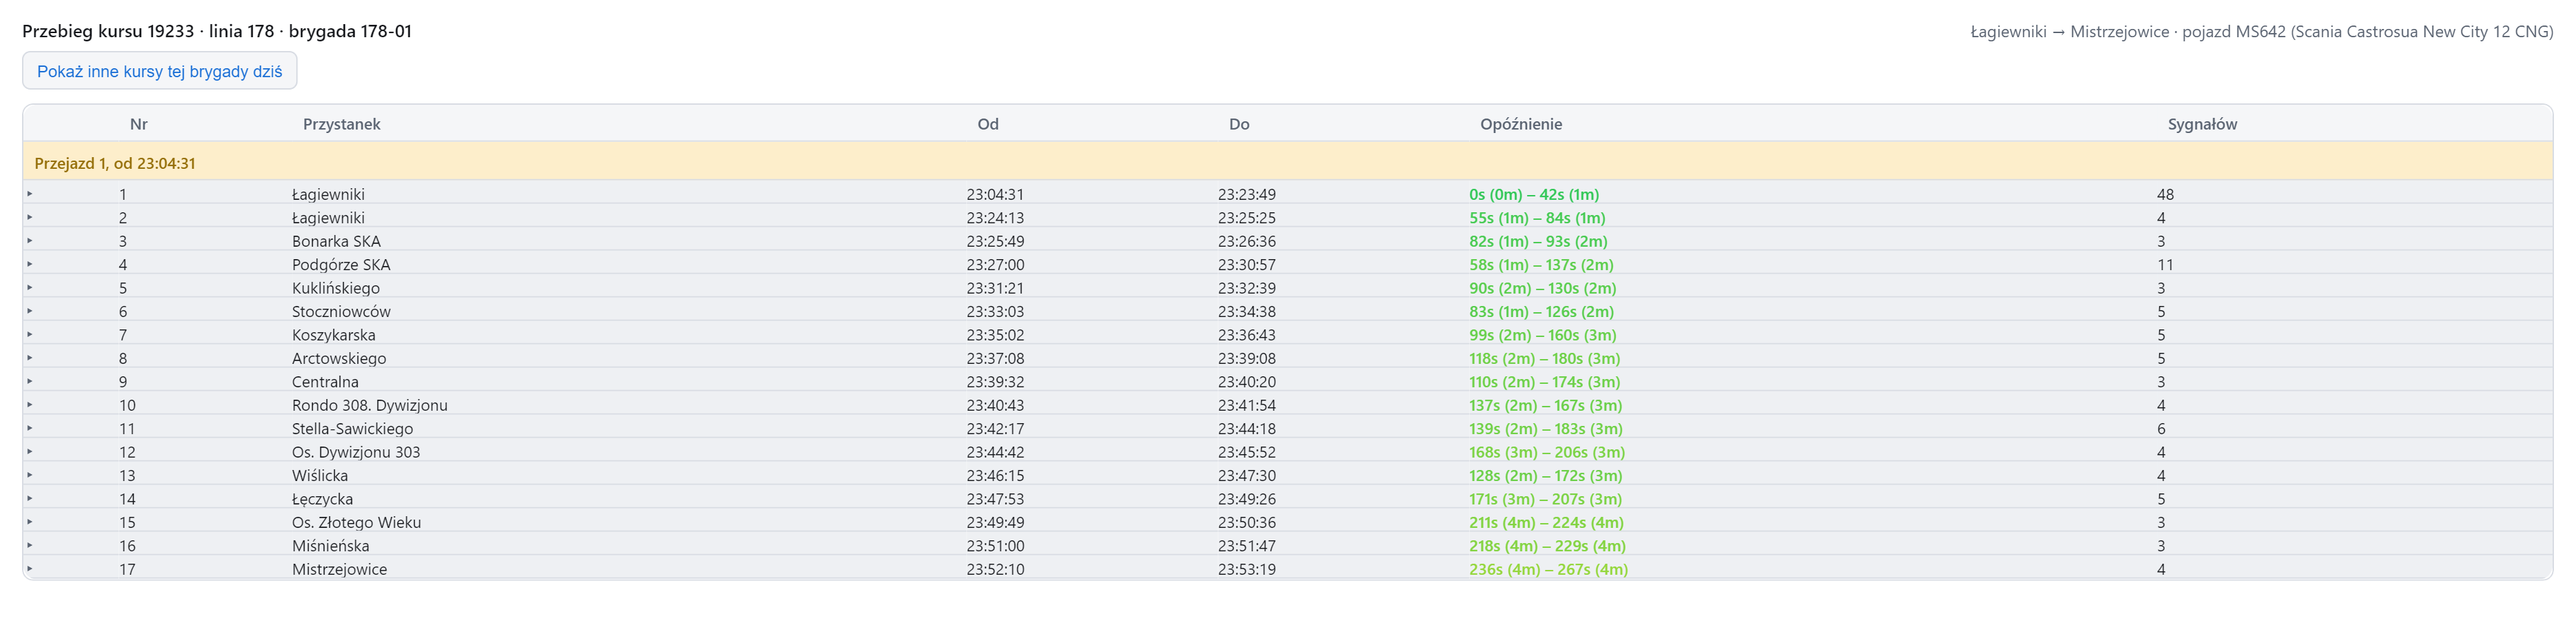Click the page title 'Przebieg kursu 19233'
This screenshot has width=2576, height=623.
coord(108,31)
